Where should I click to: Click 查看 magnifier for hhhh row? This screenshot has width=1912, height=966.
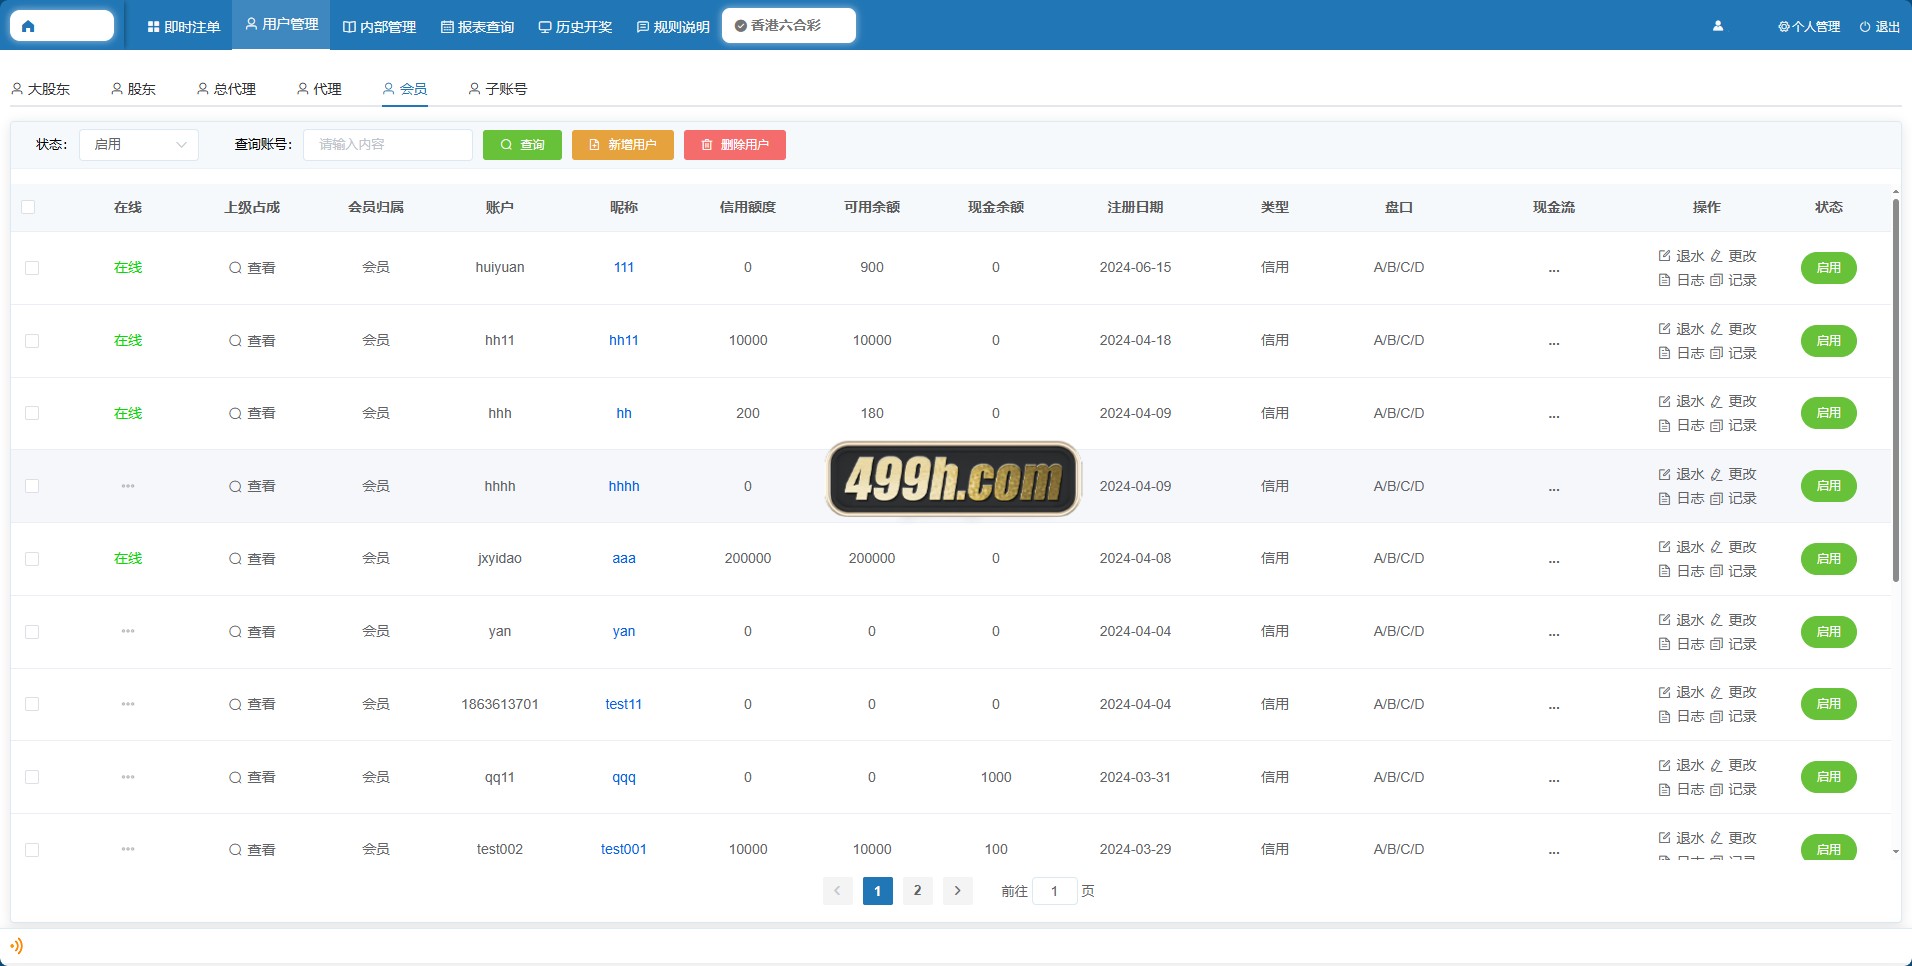(x=235, y=486)
